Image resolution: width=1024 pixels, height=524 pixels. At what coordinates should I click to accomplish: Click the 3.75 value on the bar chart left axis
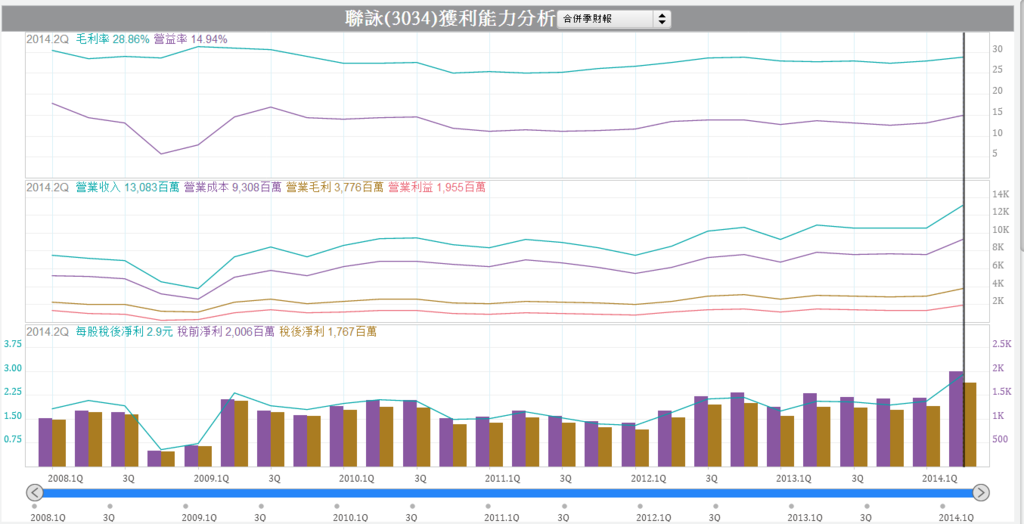click(x=13, y=344)
